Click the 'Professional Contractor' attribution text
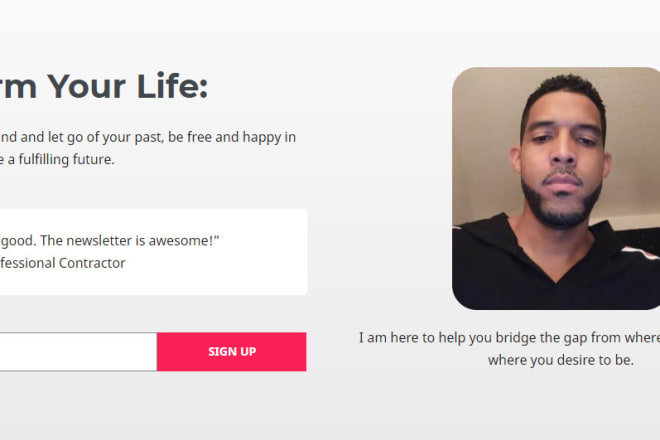Image resolution: width=660 pixels, height=440 pixels. (x=62, y=263)
